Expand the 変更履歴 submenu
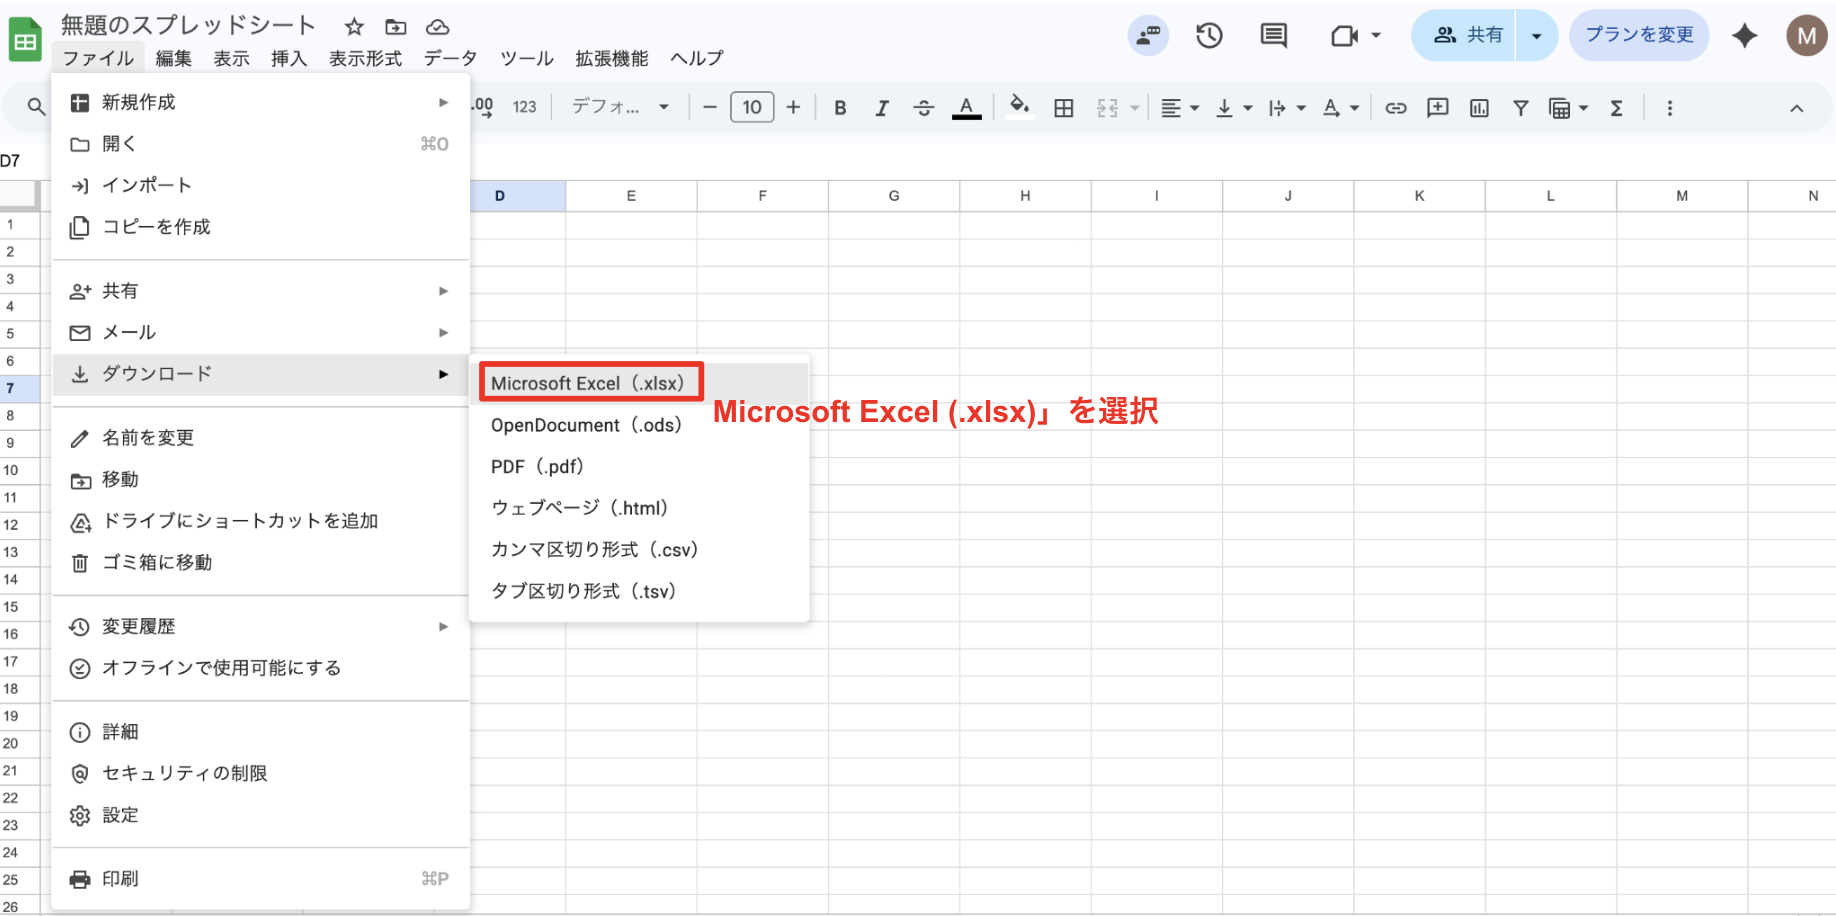Screen dimensions: 1836x916 tap(260, 627)
